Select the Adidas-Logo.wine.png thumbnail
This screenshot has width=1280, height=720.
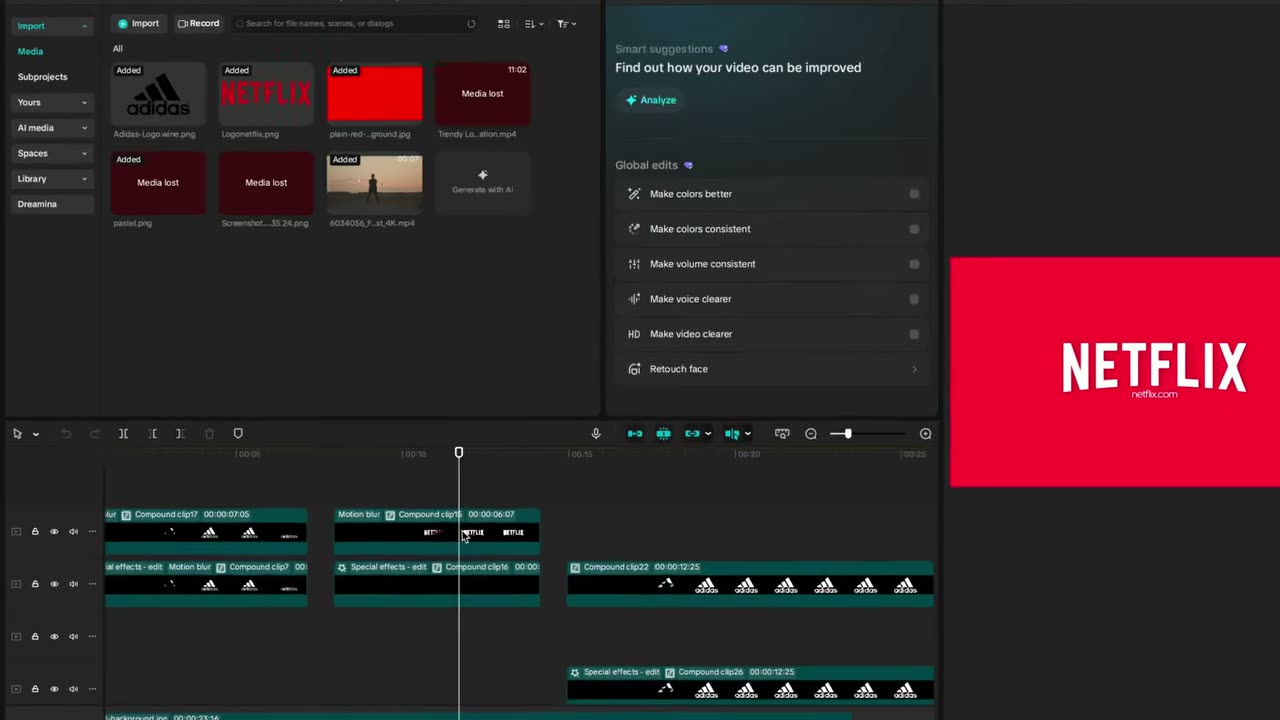(158, 93)
